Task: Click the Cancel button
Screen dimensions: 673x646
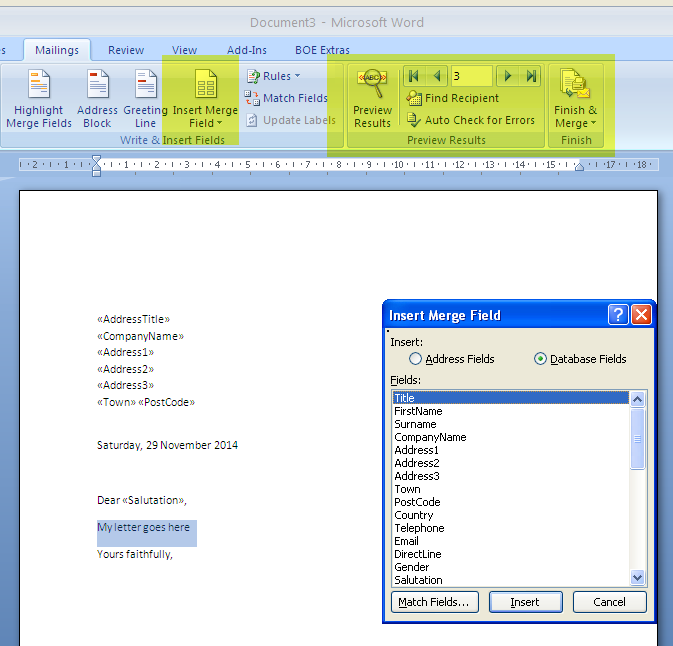Action: pyautogui.click(x=609, y=602)
